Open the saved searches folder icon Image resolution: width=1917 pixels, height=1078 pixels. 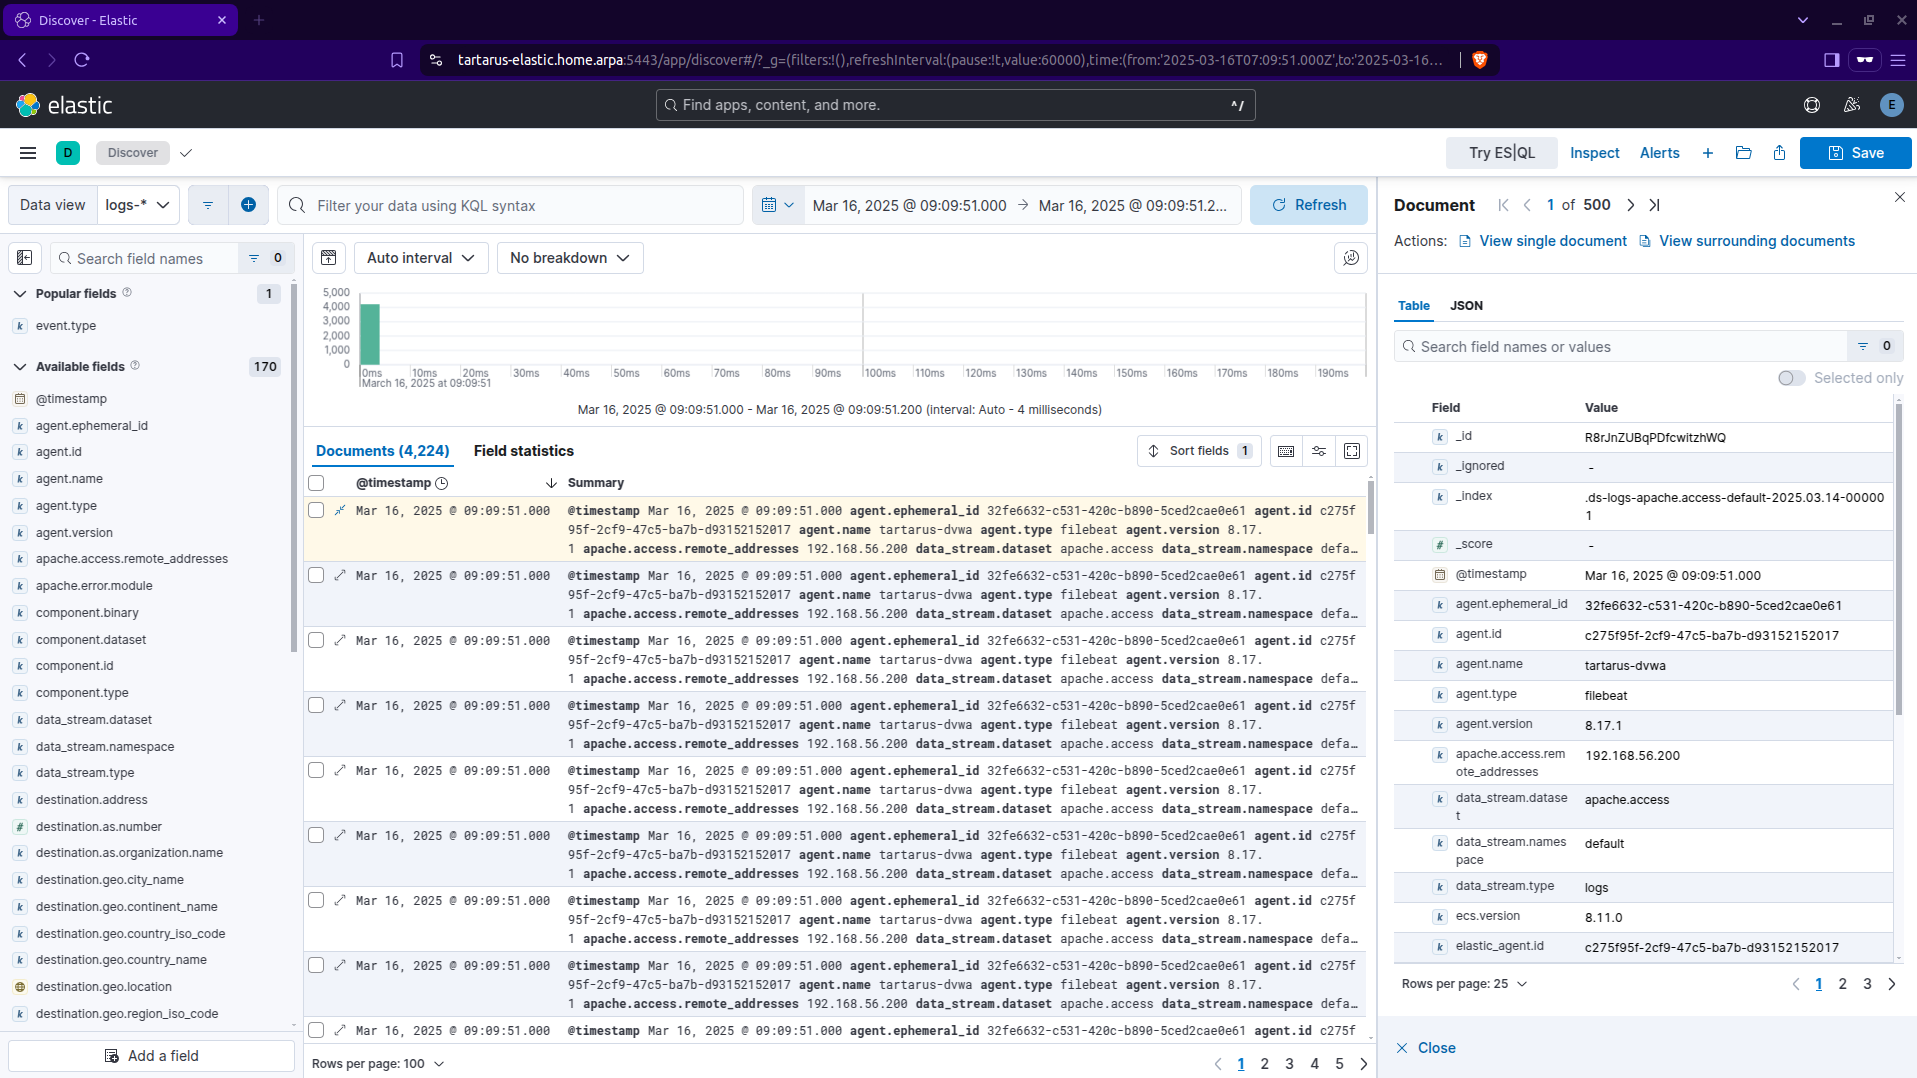(1743, 153)
